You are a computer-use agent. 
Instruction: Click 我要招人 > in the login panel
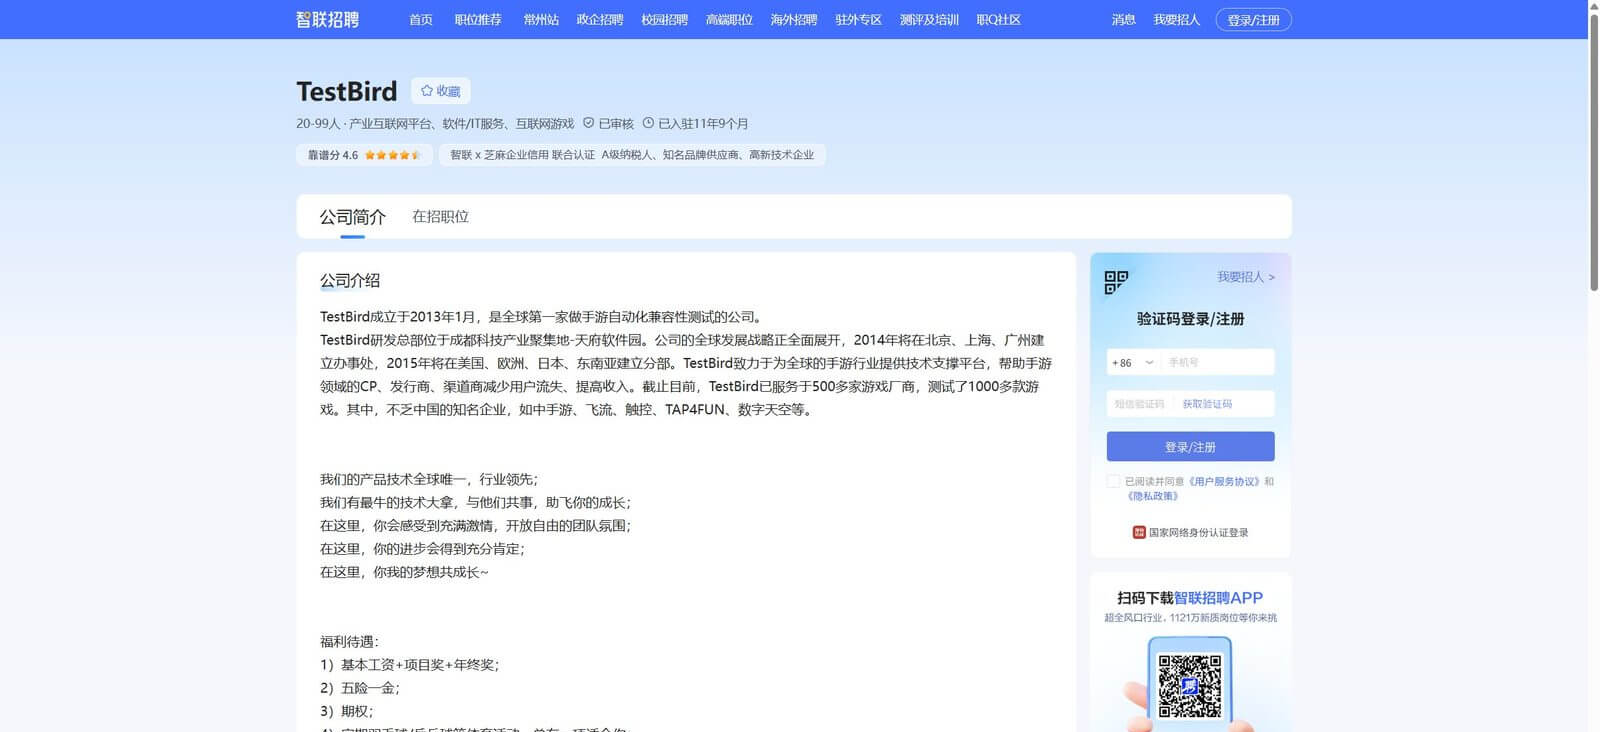pos(1246,277)
